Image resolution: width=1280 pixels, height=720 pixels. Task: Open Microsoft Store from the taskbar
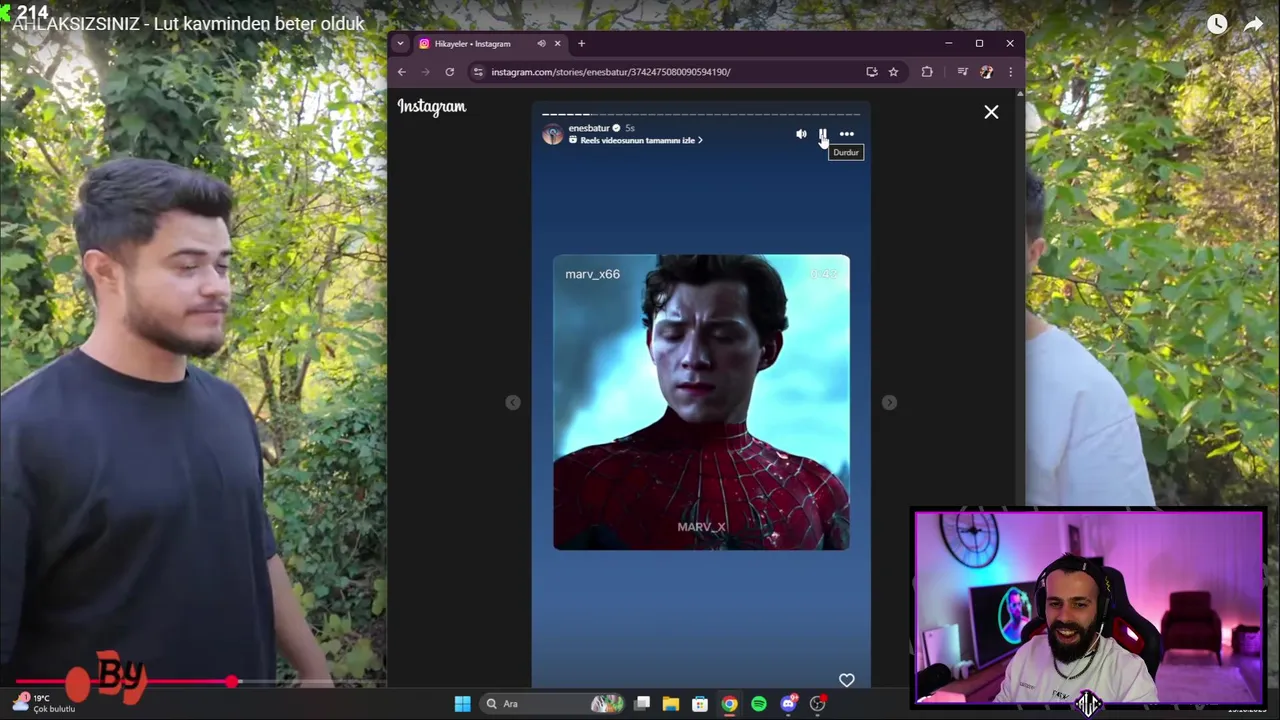(x=700, y=704)
